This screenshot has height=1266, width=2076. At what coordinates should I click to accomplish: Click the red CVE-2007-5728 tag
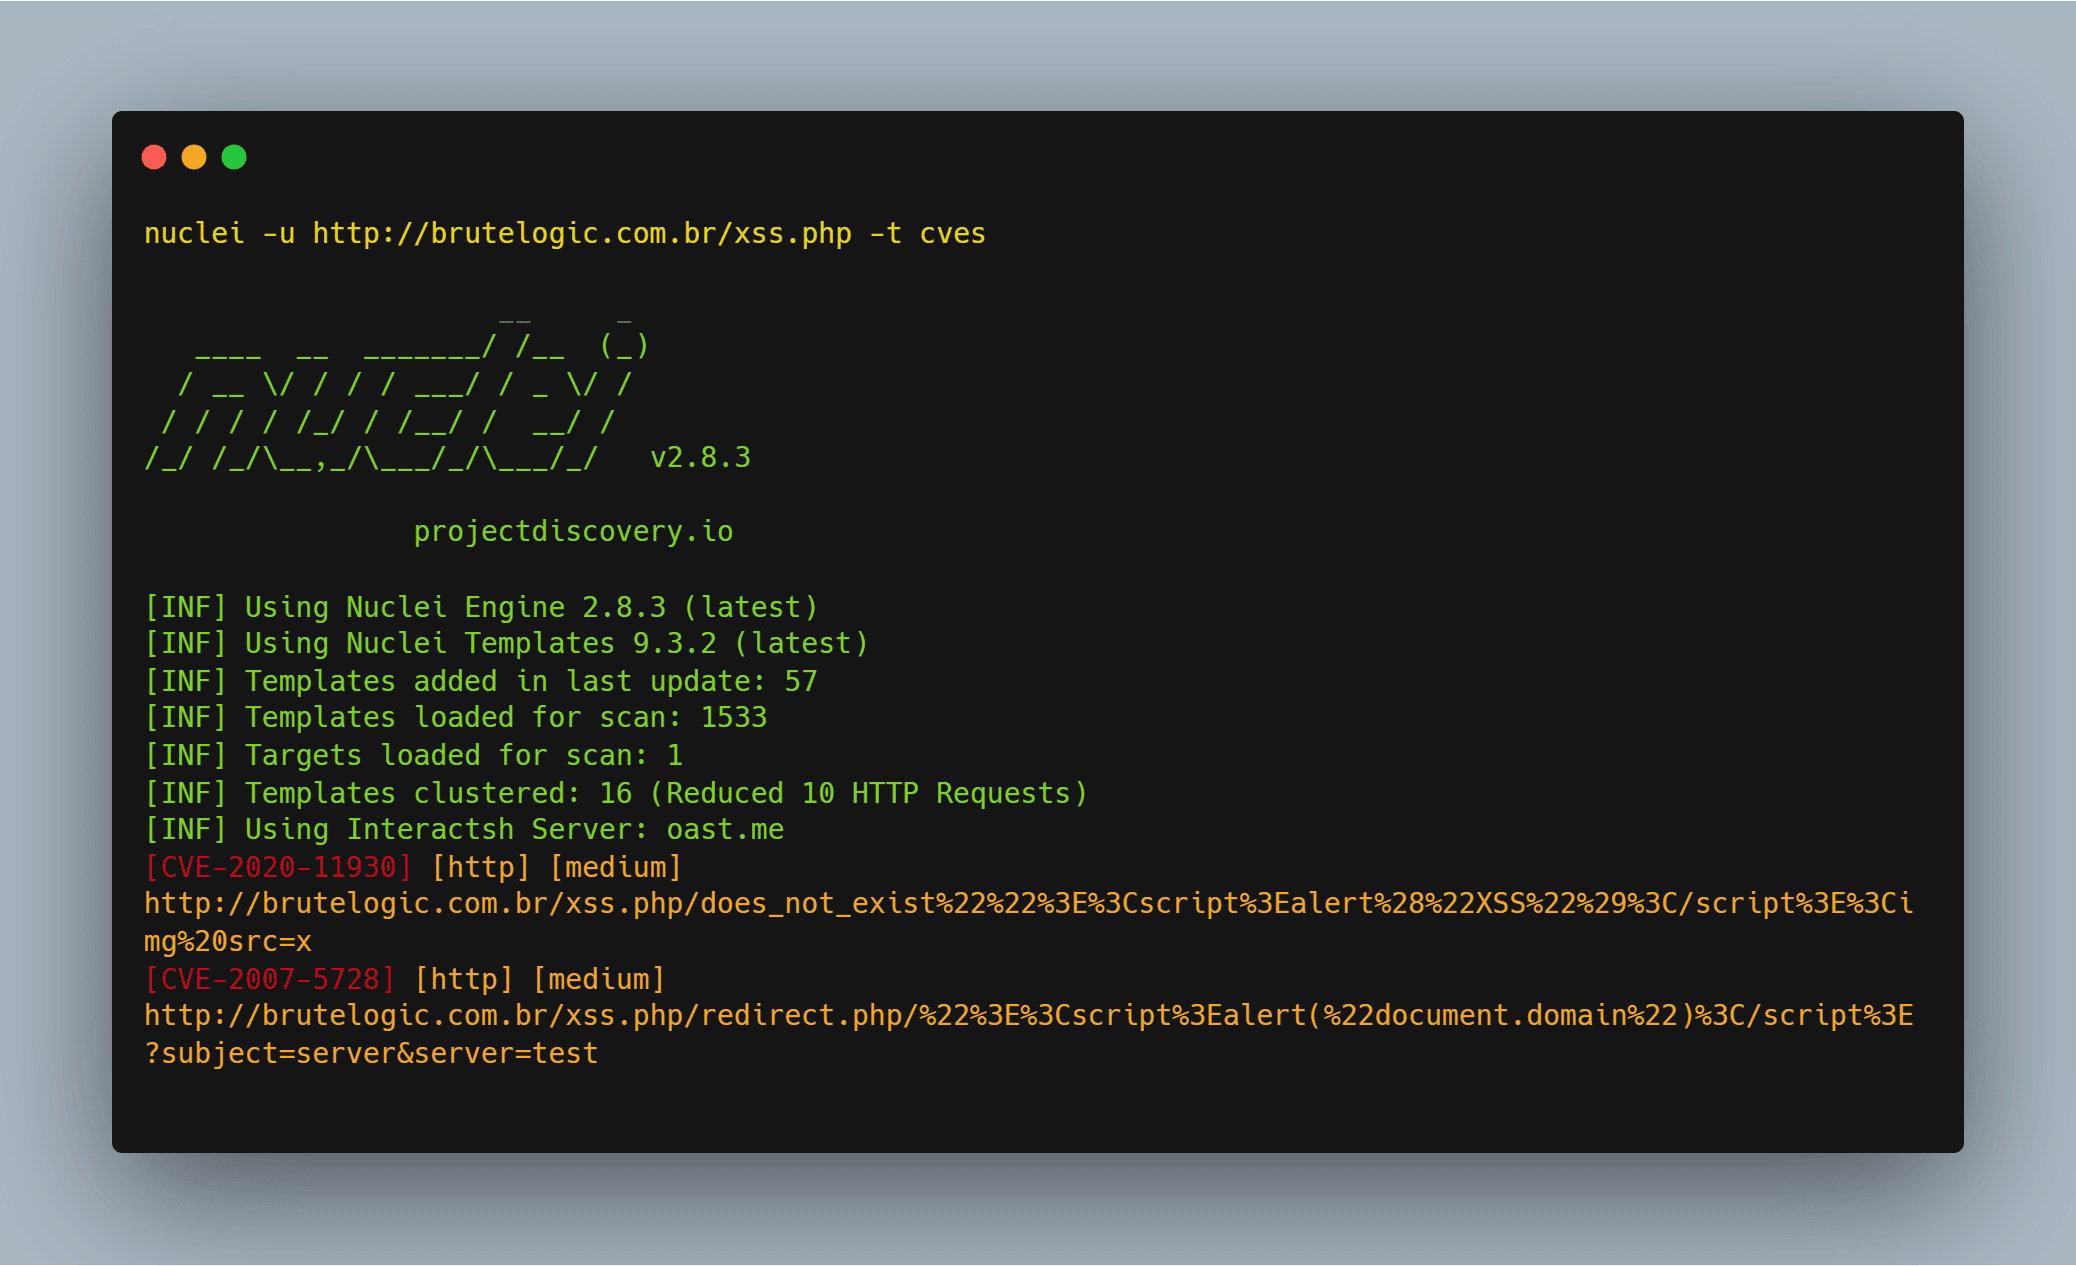pyautogui.click(x=270, y=979)
